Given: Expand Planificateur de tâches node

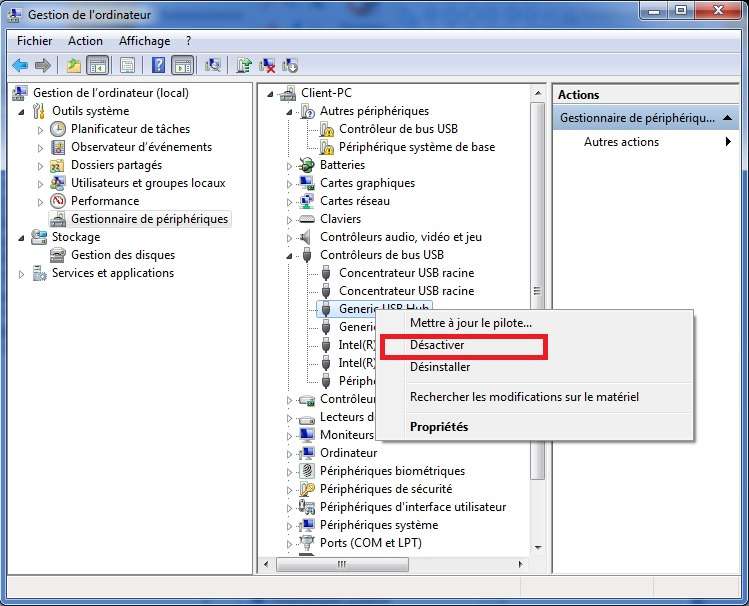Looking at the screenshot, I should click(x=40, y=130).
